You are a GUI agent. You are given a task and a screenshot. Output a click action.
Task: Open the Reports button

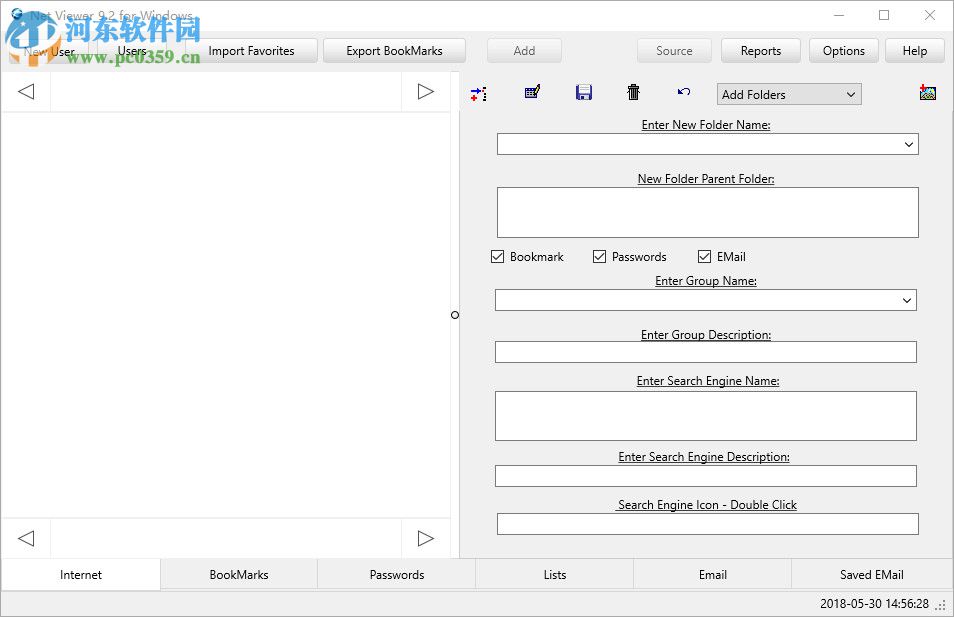tap(761, 51)
